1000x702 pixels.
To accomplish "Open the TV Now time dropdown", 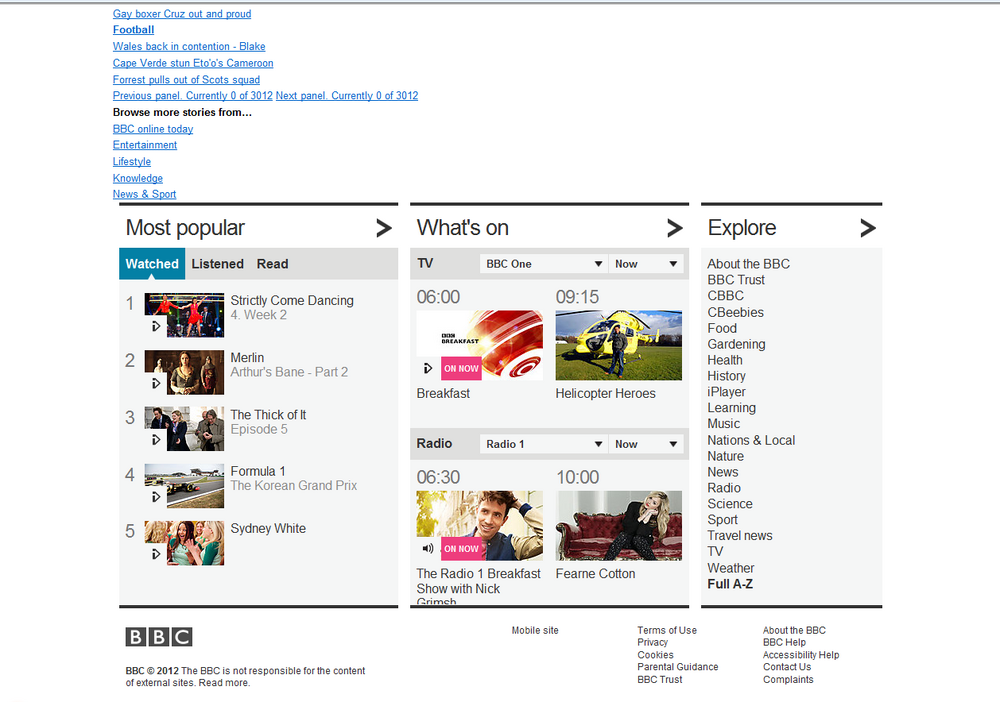I will 645,264.
